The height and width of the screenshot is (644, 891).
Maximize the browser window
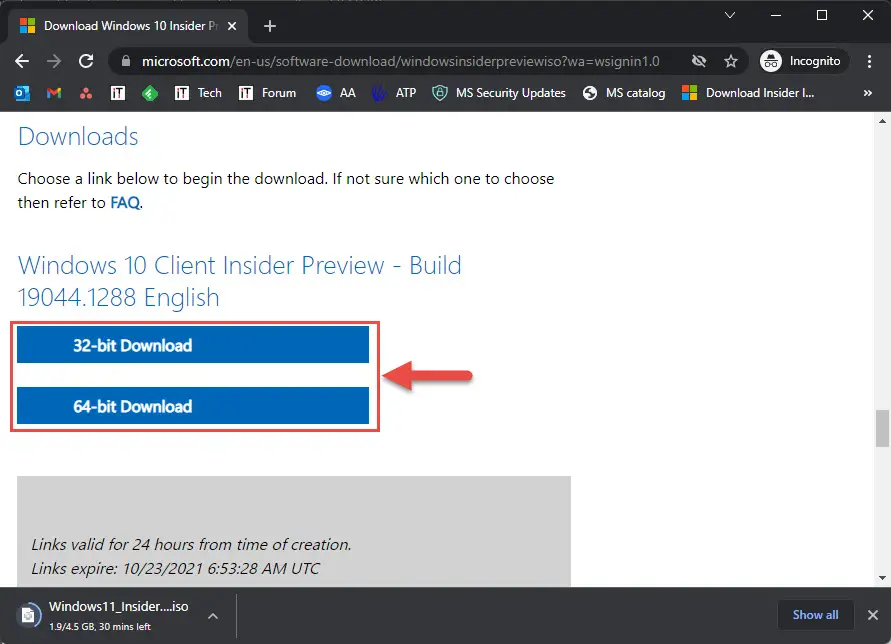click(822, 15)
